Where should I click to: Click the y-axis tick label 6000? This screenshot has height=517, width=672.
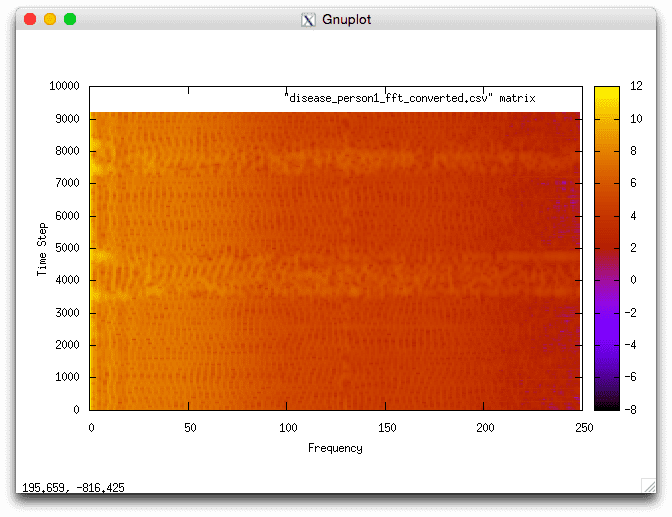[x=67, y=216]
